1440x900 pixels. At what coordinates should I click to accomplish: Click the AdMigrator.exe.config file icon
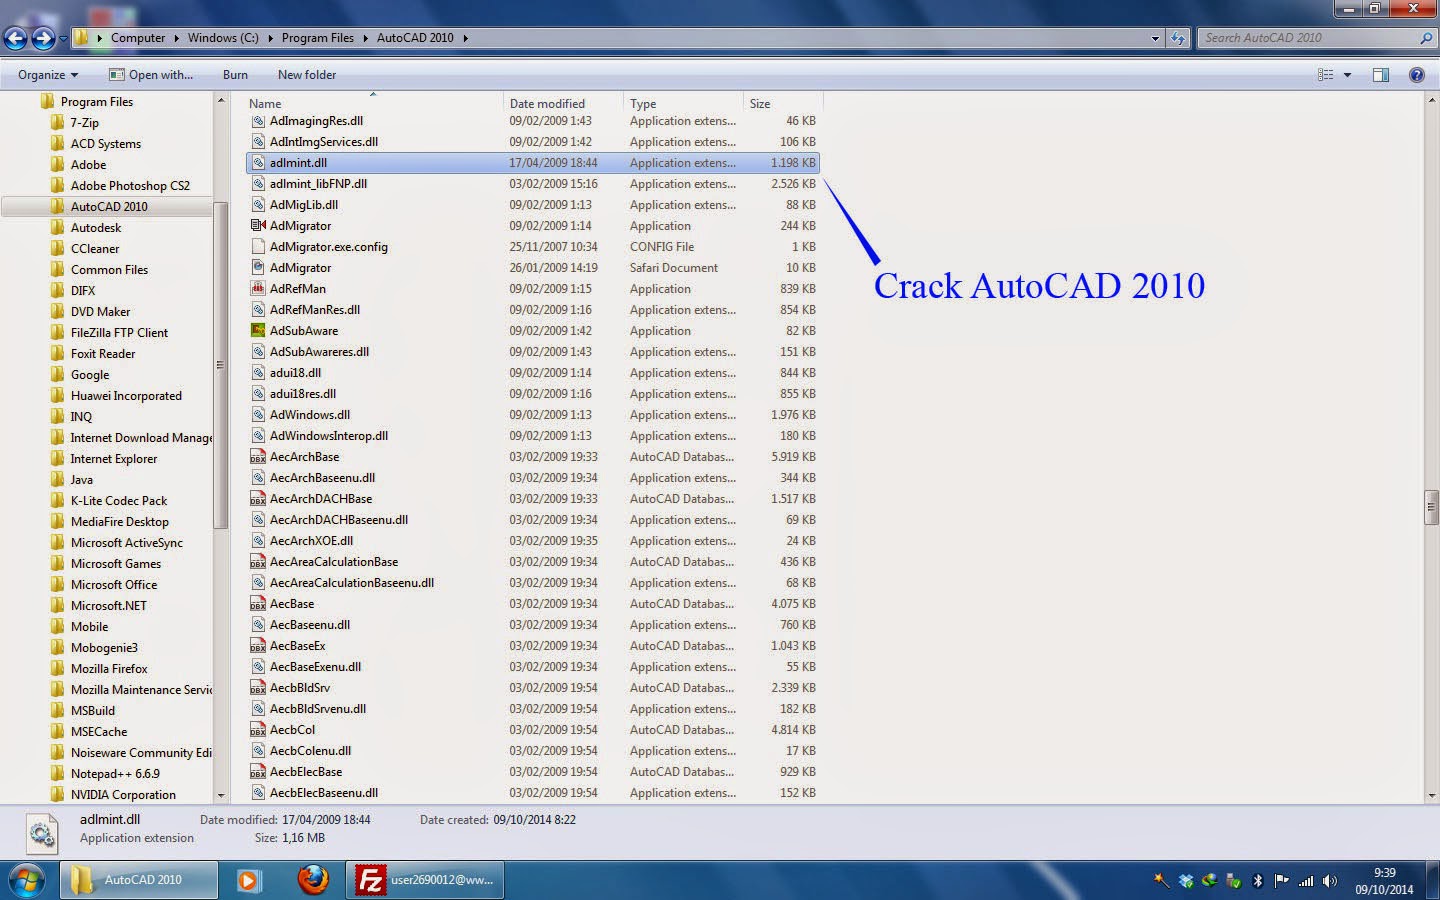[x=258, y=247]
